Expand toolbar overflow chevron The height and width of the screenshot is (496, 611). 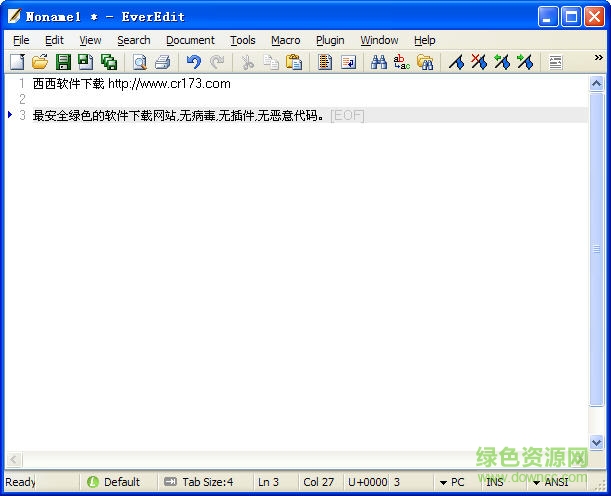[x=599, y=58]
